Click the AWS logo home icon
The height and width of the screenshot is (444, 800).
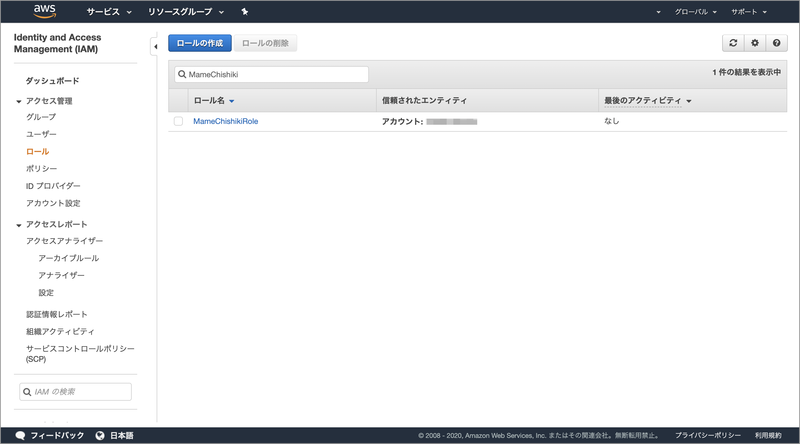[44, 11]
